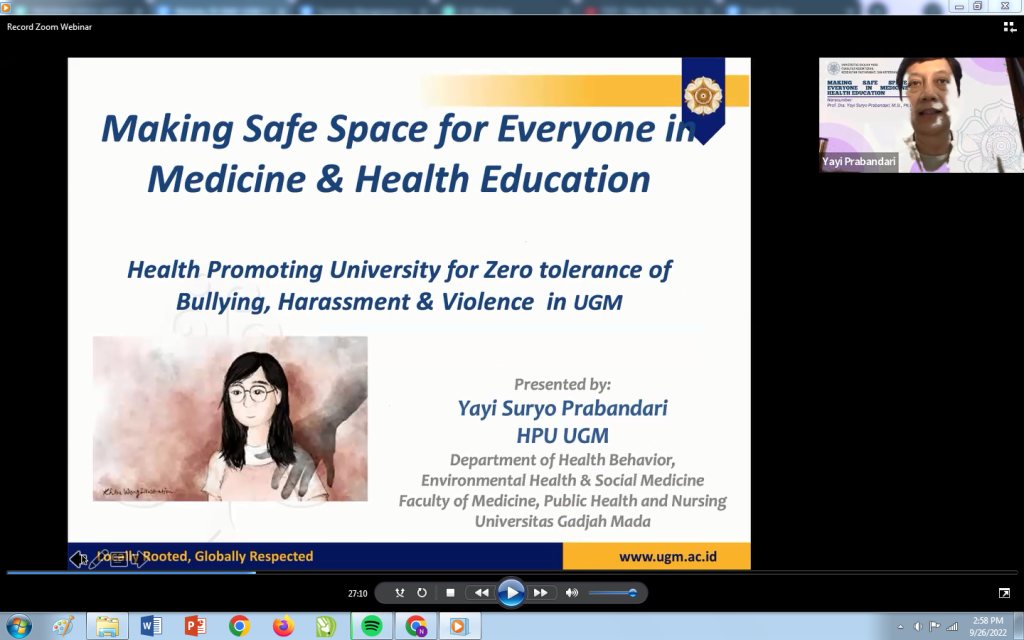
Task: Open File Explorer from taskbar
Action: pyautogui.click(x=107, y=626)
